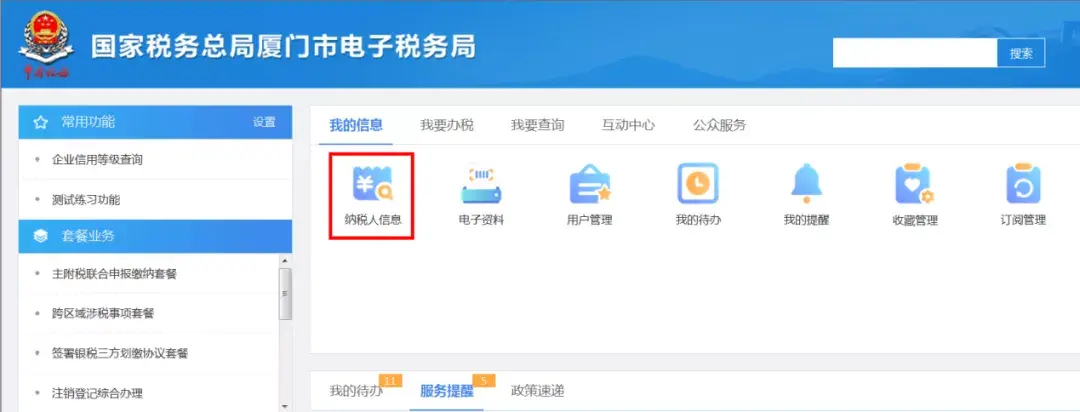Click the 设置 link in 常用功能

pyautogui.click(x=264, y=123)
